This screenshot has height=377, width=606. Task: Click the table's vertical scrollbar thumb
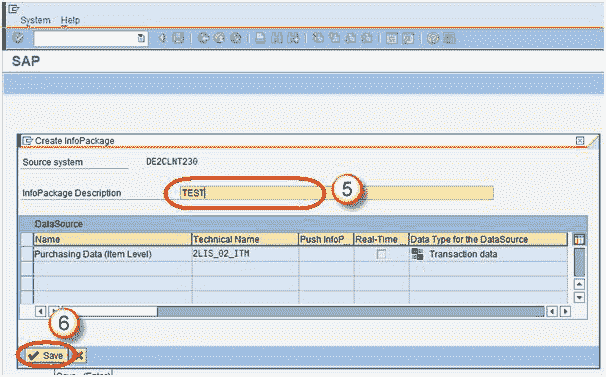tap(579, 262)
